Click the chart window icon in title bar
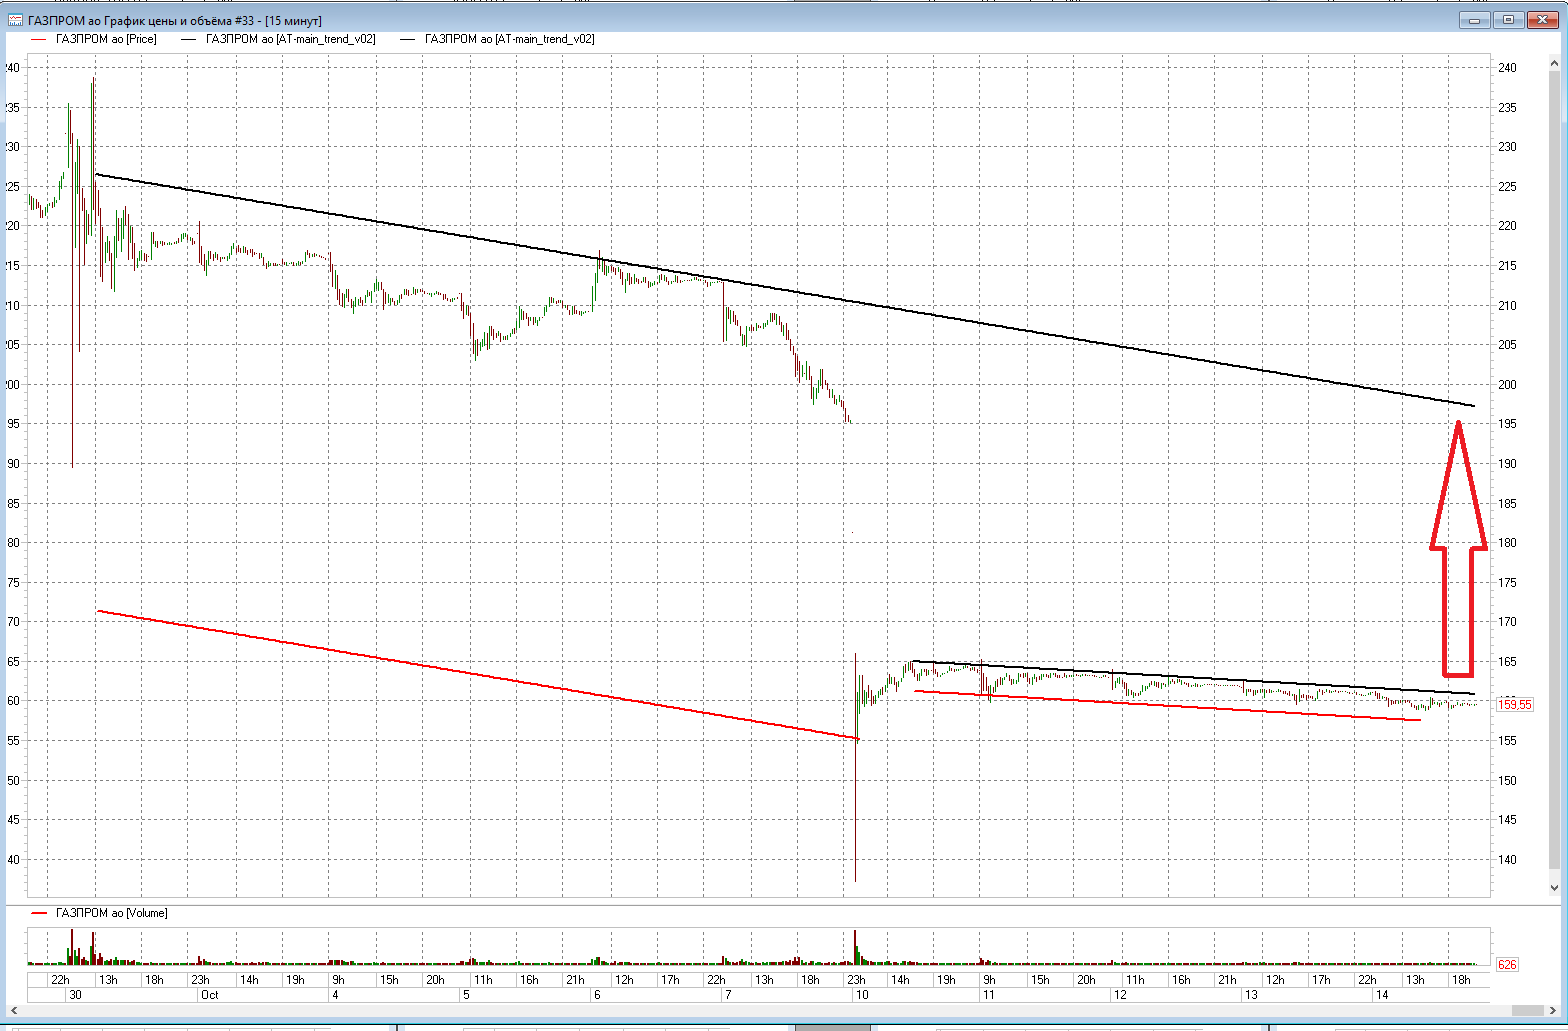1568x1031 pixels. click(15, 20)
